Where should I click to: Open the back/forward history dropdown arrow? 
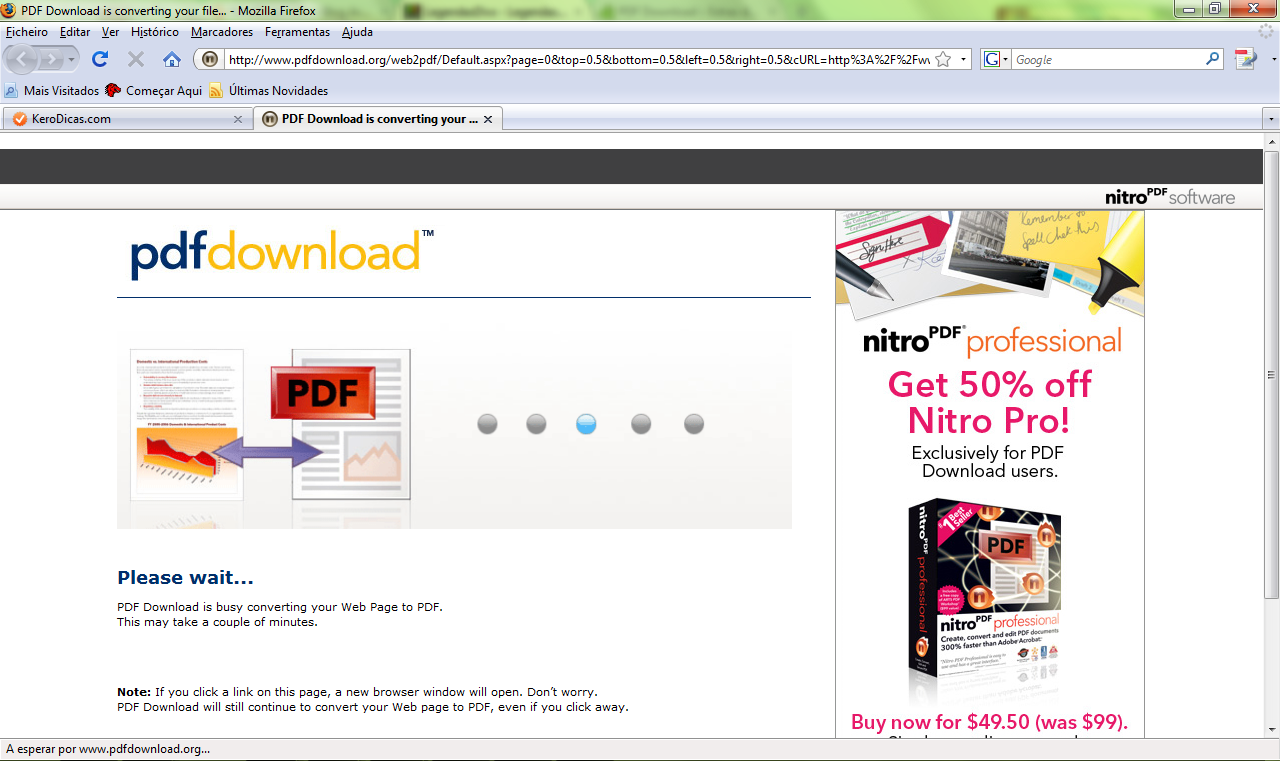click(72, 60)
